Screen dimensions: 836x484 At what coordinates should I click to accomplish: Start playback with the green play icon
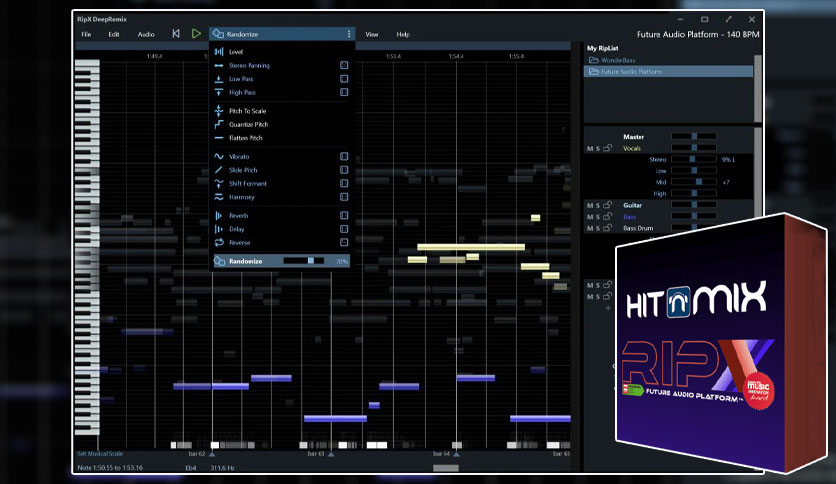[196, 34]
